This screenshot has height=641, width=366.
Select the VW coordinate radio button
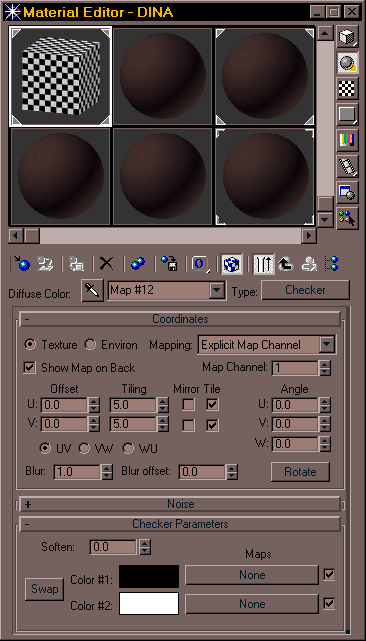coord(84,448)
